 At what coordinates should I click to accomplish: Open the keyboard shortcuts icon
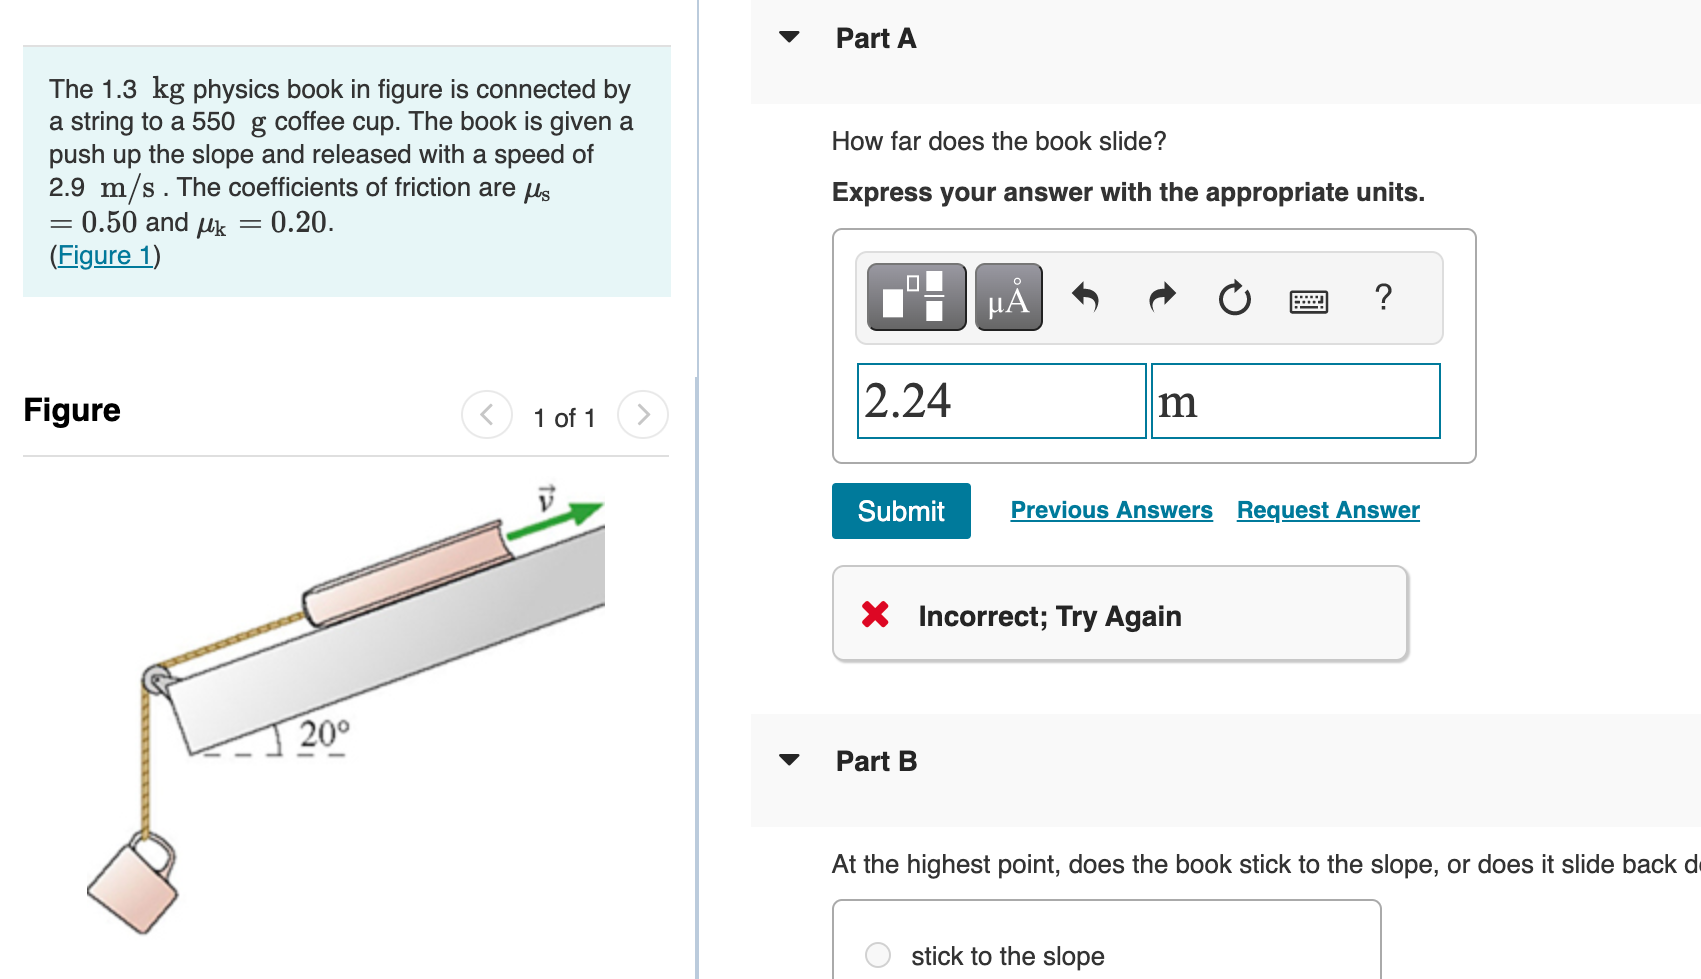coord(1308,300)
